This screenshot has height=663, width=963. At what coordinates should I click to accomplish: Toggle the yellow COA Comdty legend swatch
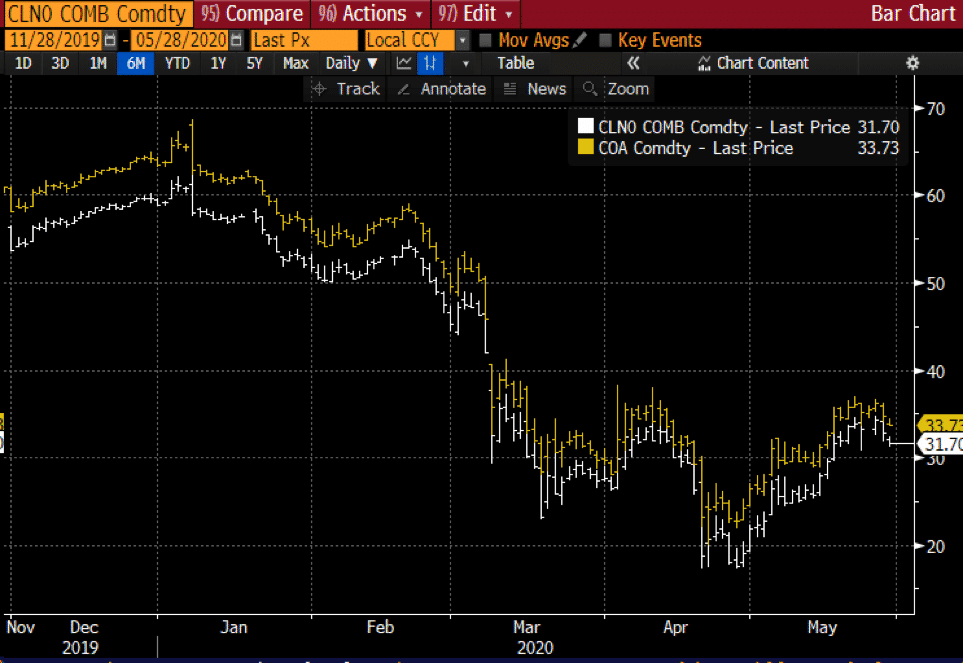(x=585, y=149)
